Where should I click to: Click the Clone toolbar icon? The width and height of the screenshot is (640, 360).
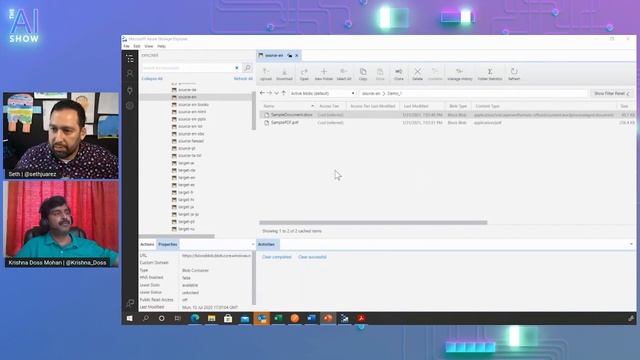tap(399, 74)
